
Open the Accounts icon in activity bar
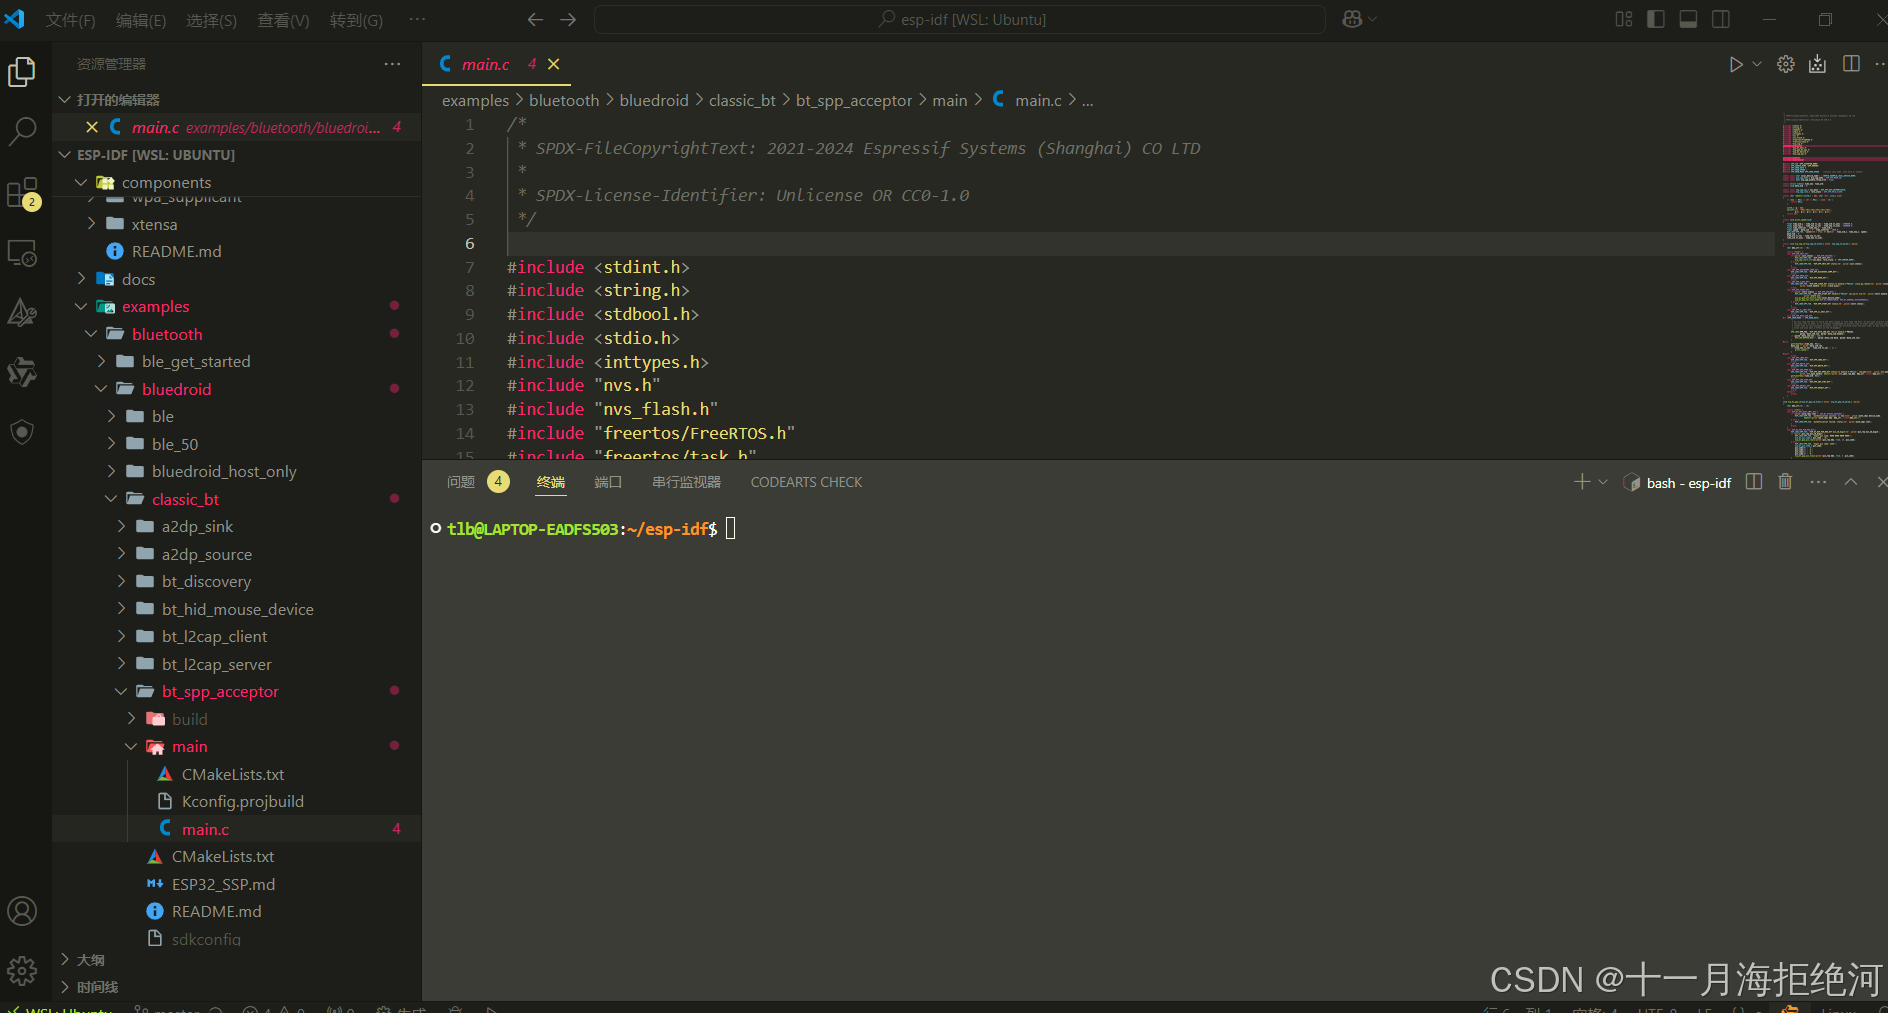click(x=22, y=911)
